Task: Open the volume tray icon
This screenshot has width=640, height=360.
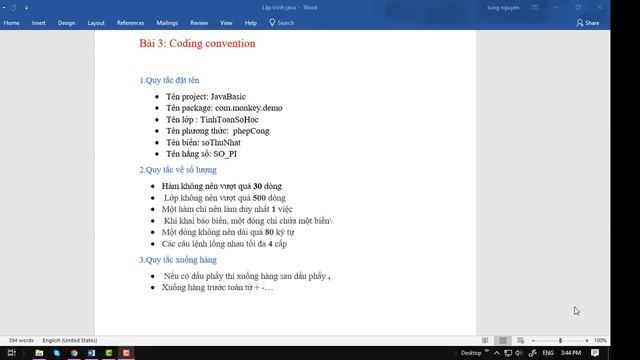Action: pyautogui.click(x=519, y=353)
